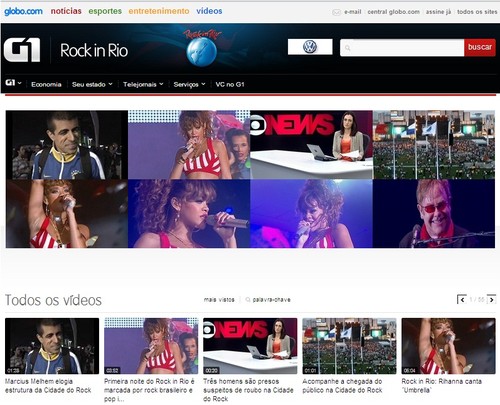The image size is (500, 405).
Task: Click the e-mail envelope icon
Action: [337, 12]
